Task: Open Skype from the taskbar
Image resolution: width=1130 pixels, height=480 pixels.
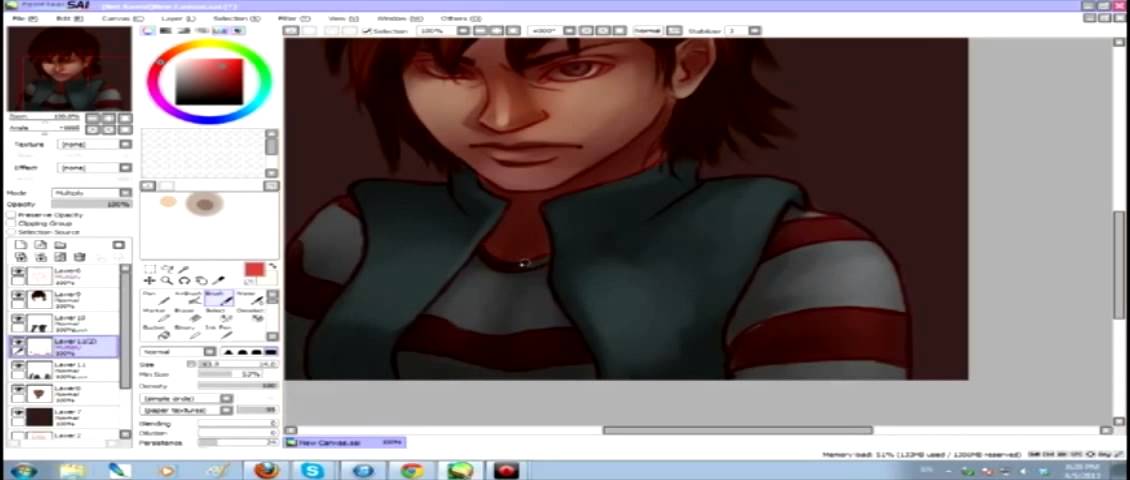Action: click(x=313, y=471)
